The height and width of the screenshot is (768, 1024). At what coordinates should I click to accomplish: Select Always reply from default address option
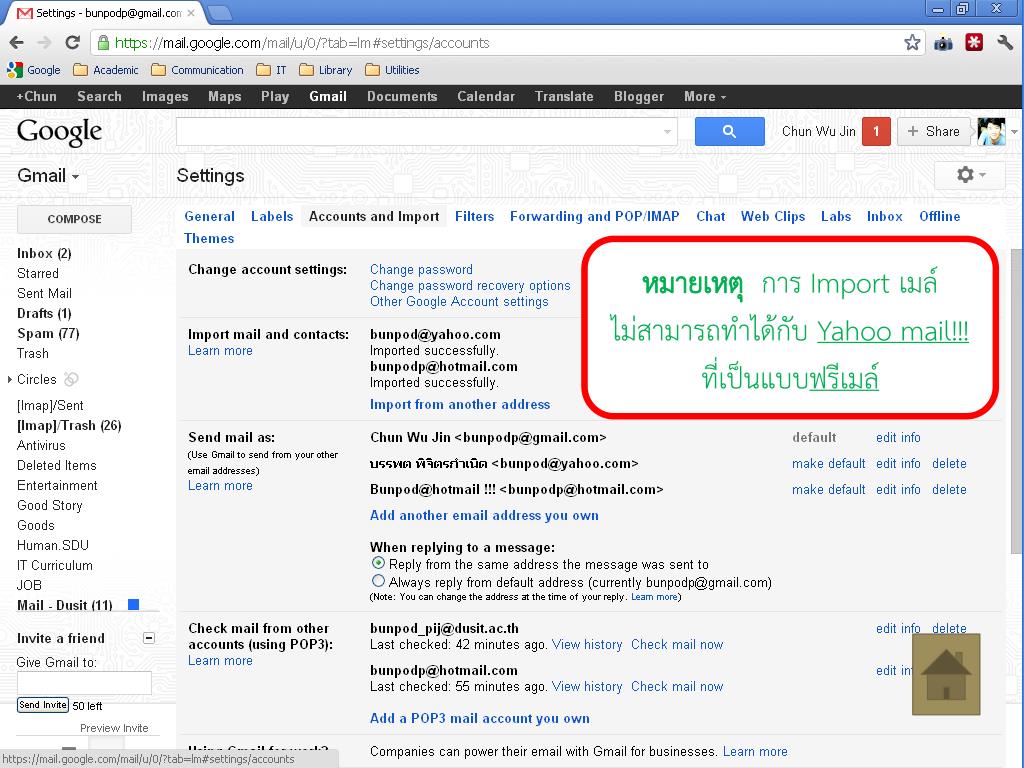click(x=378, y=581)
